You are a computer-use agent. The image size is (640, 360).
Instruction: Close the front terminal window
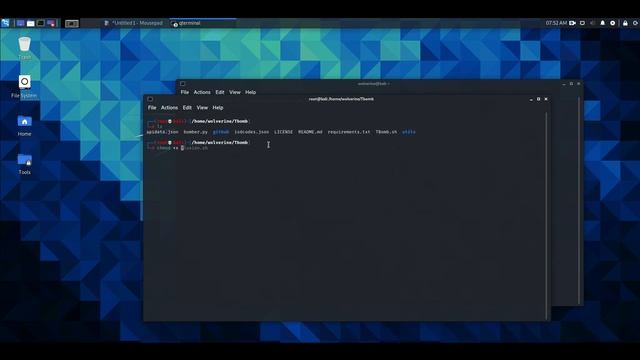click(546, 99)
